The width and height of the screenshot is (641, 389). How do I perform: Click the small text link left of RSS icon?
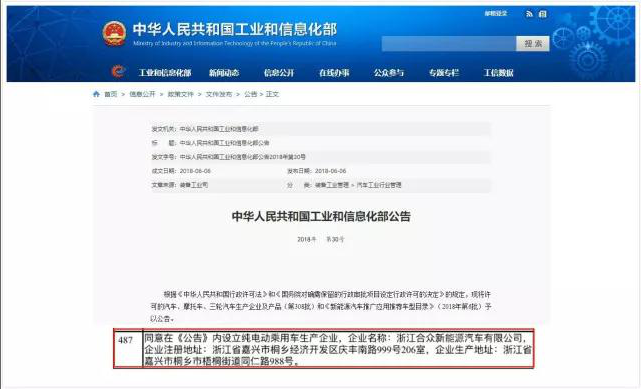click(496, 13)
